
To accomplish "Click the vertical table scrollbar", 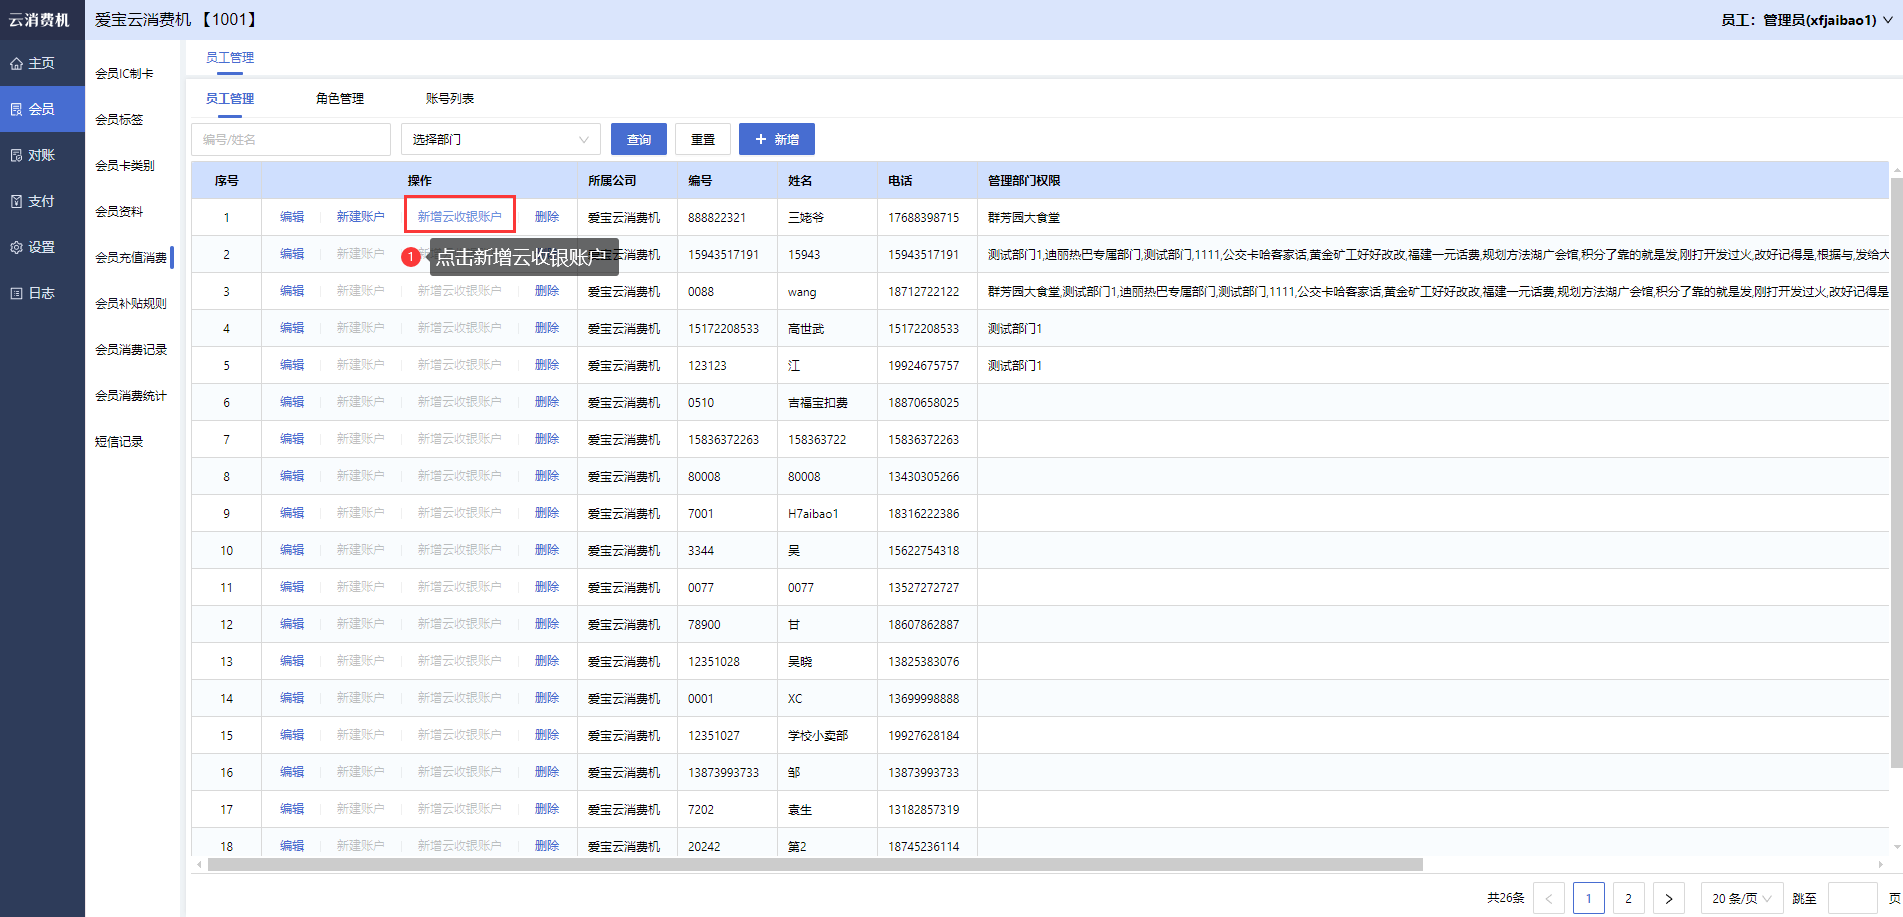I will coord(1896,472).
